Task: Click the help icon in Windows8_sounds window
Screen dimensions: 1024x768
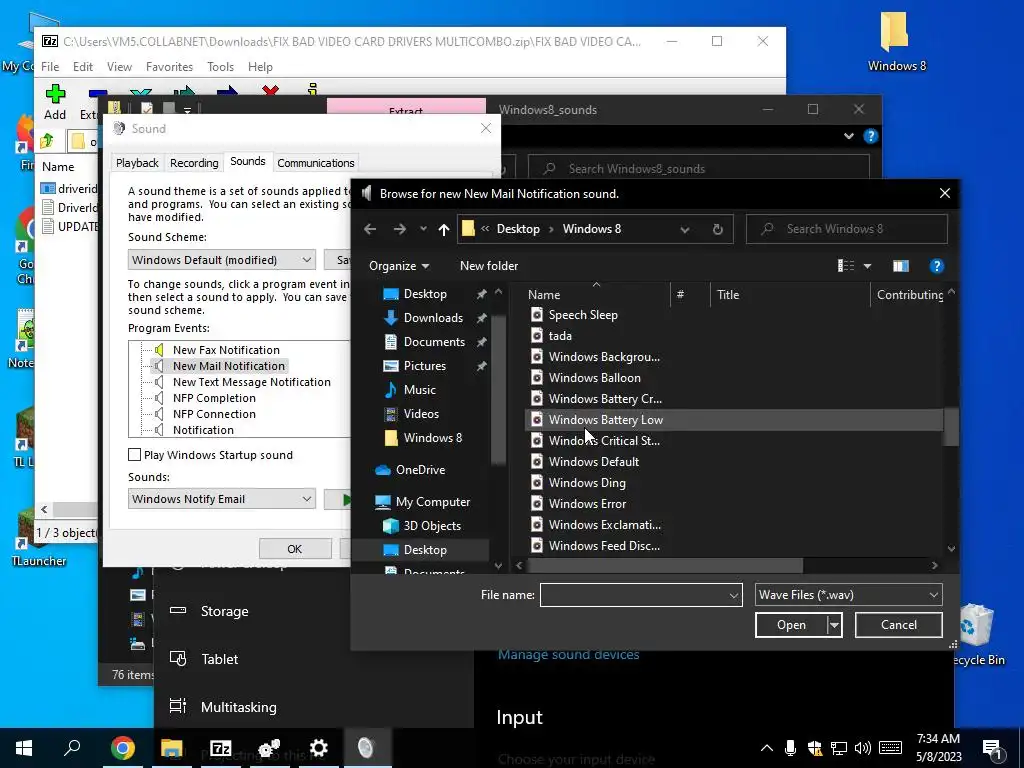Action: (871, 136)
